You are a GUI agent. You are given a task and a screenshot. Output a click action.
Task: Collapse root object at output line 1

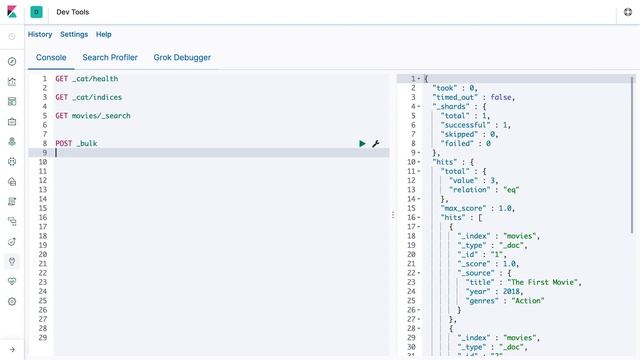419,79
